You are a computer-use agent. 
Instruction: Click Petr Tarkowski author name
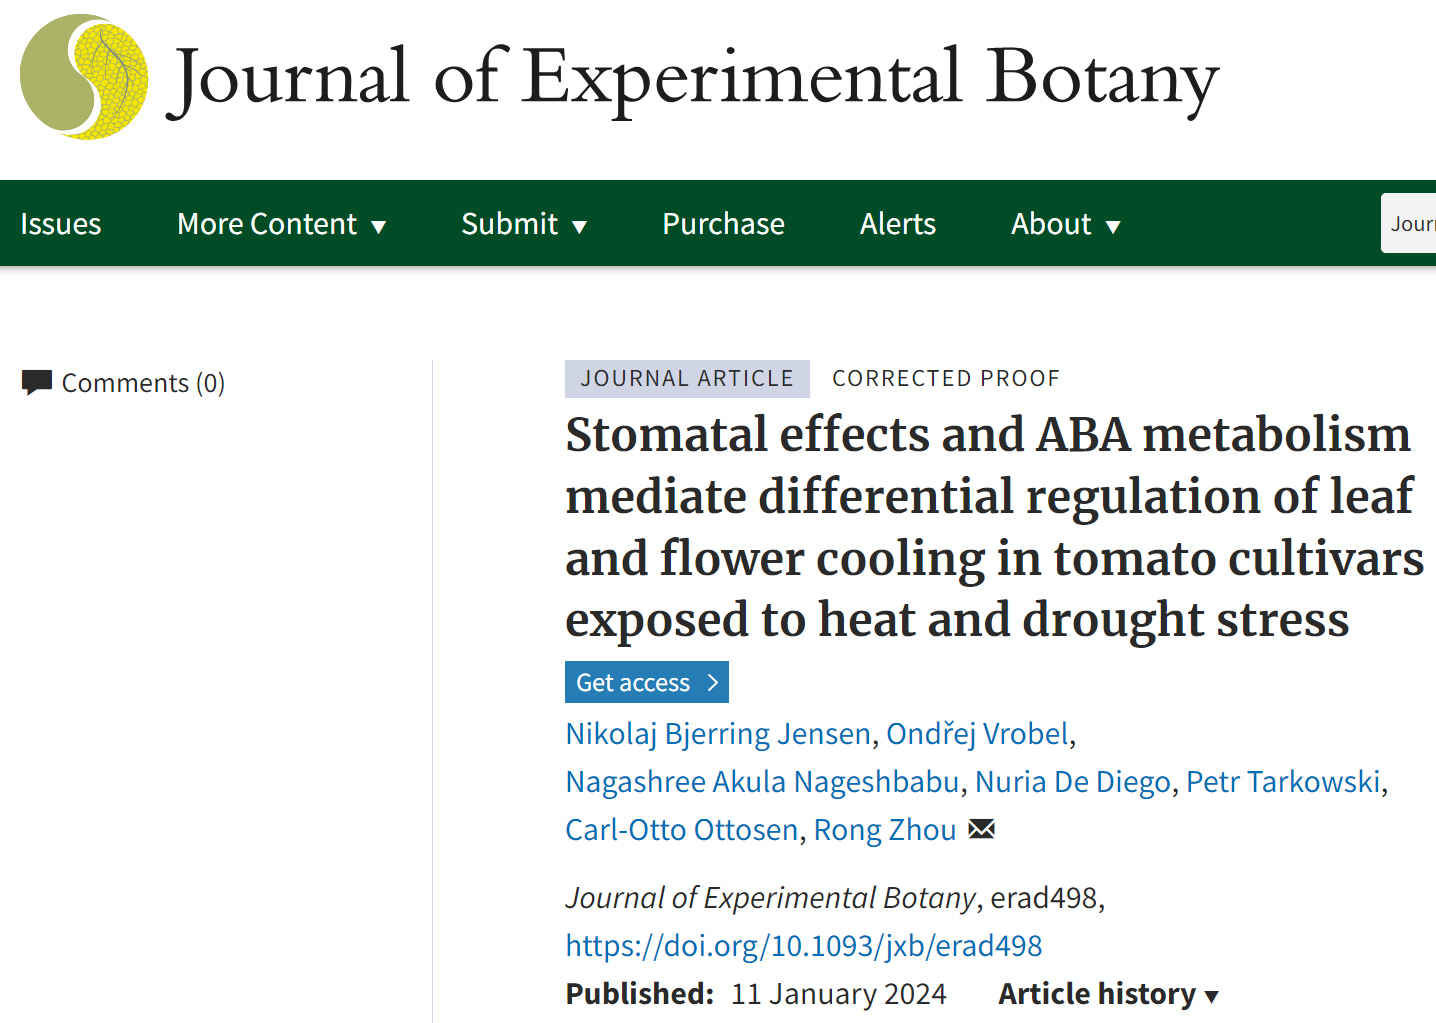click(1283, 782)
